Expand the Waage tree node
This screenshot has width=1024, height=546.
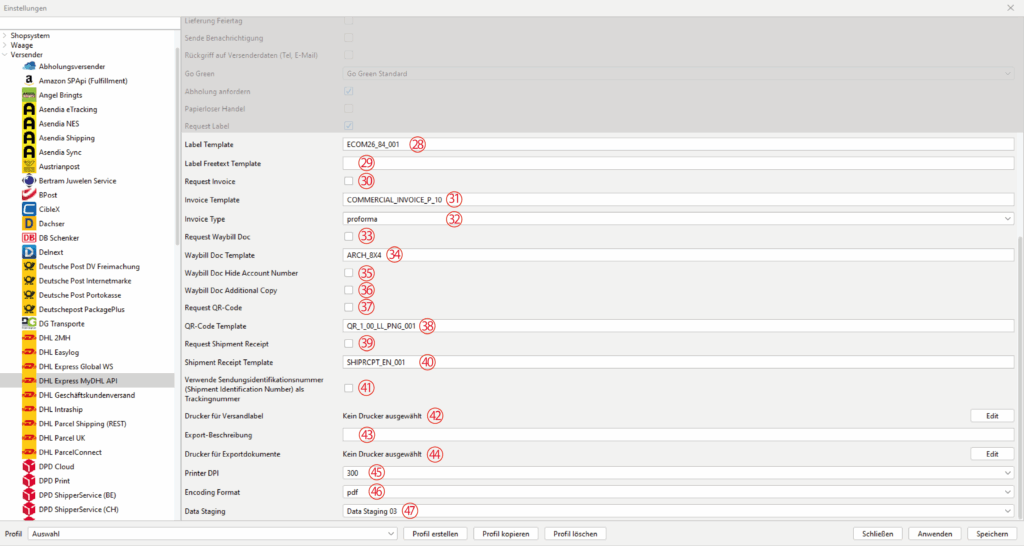tap(5, 46)
